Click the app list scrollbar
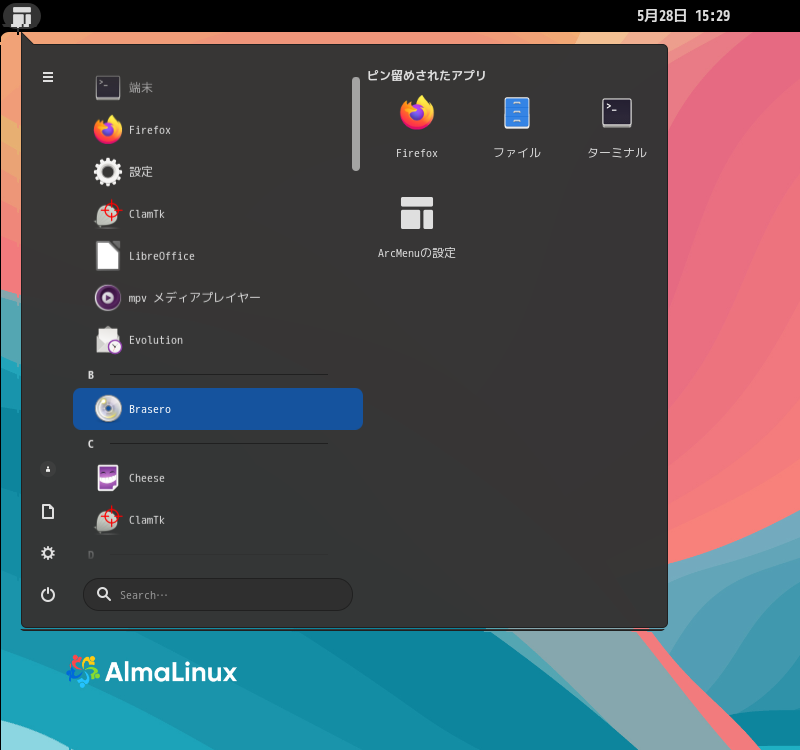The image size is (800, 750). 356,124
